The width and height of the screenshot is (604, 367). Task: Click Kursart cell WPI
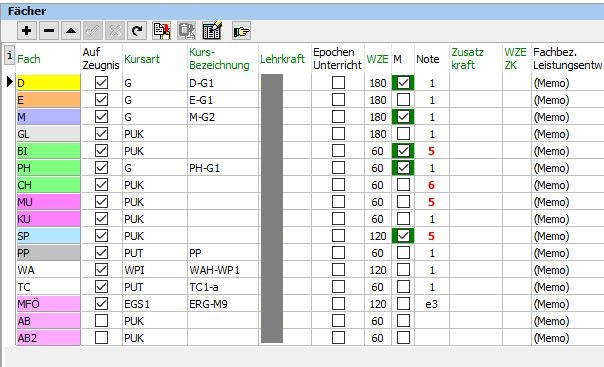154,270
